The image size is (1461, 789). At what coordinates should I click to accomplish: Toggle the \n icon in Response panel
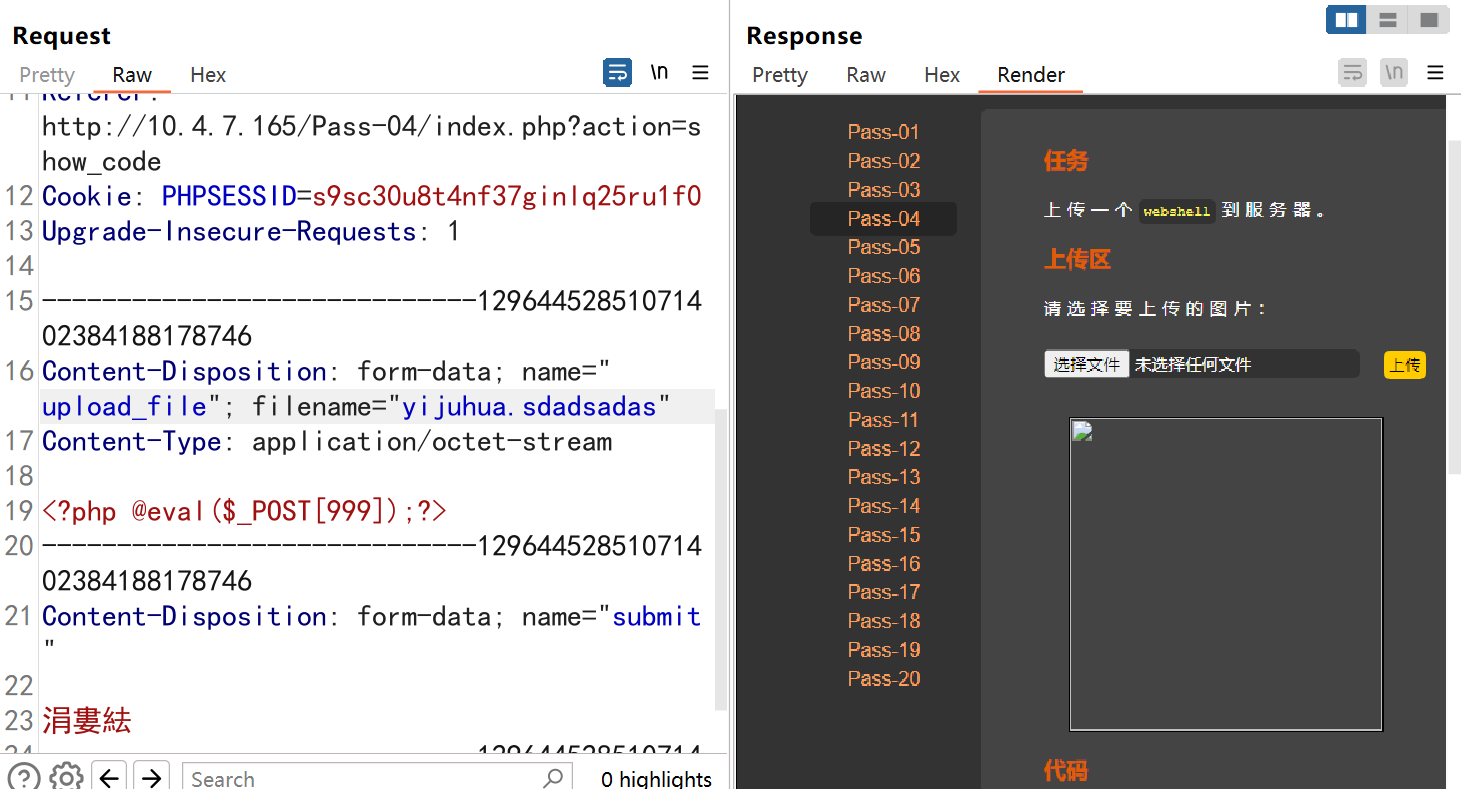1394,73
